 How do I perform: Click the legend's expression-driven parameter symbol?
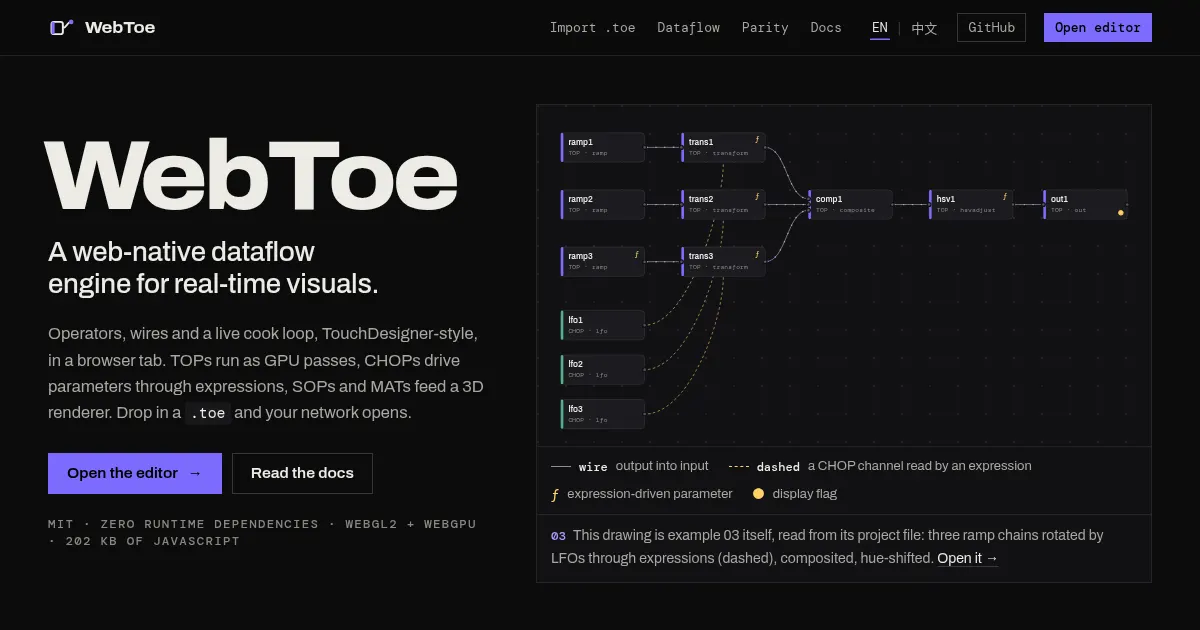555,494
